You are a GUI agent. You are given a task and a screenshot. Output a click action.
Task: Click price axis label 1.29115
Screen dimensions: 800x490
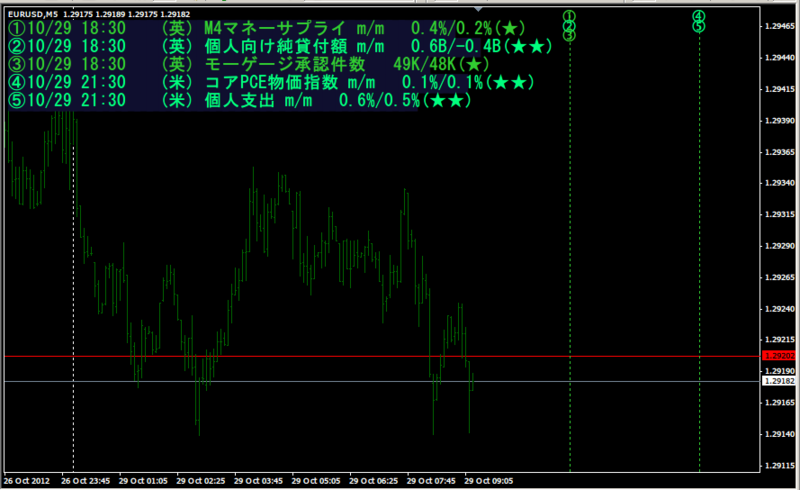pyautogui.click(x=780, y=466)
